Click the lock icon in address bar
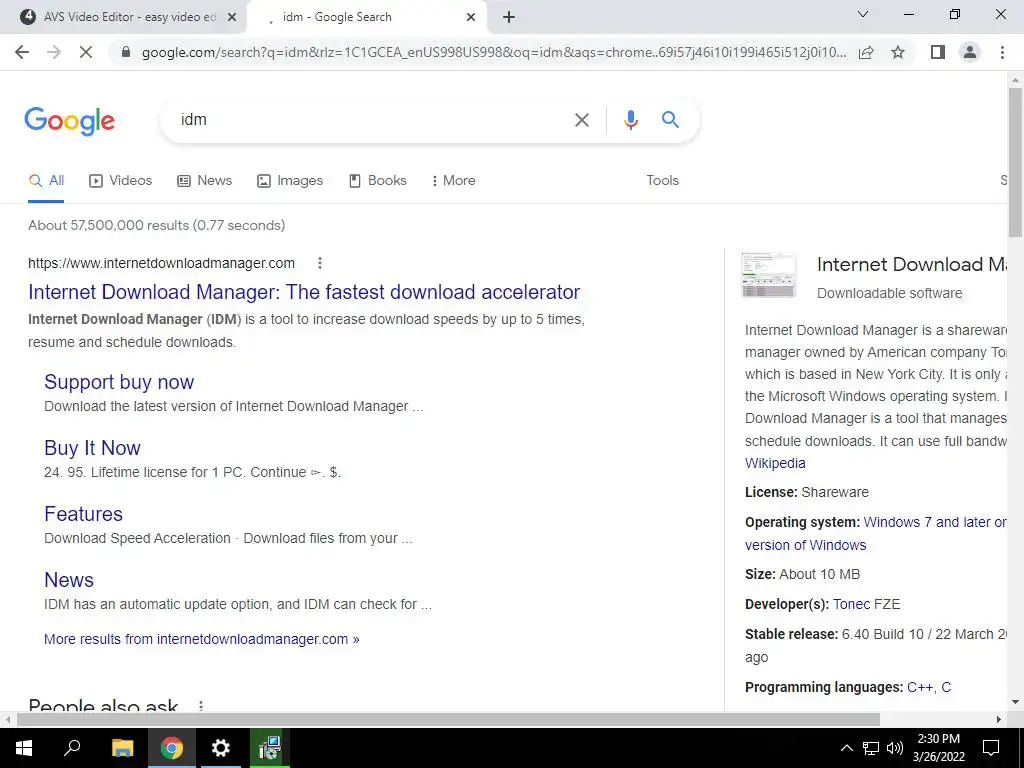The image size is (1024, 768). 127,52
